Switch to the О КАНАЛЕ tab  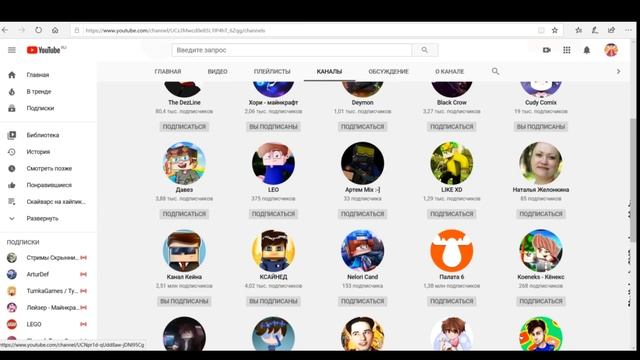[x=449, y=71]
